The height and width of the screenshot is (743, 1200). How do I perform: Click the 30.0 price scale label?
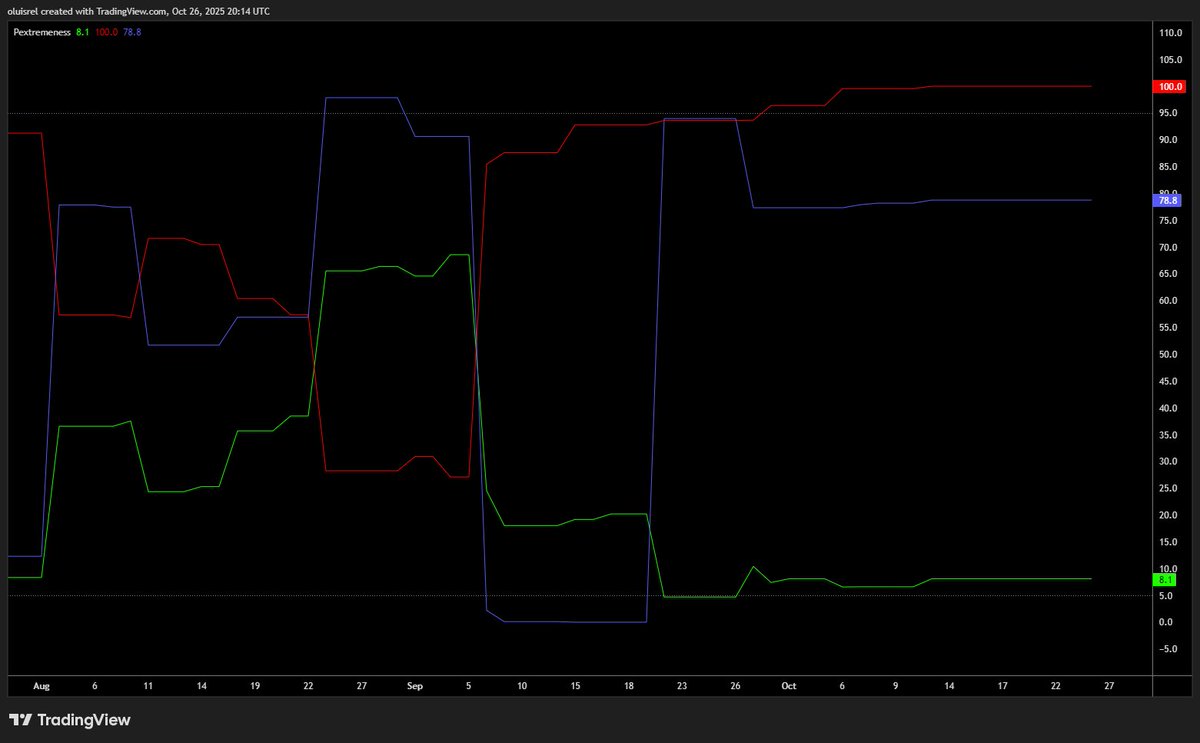click(x=1168, y=462)
